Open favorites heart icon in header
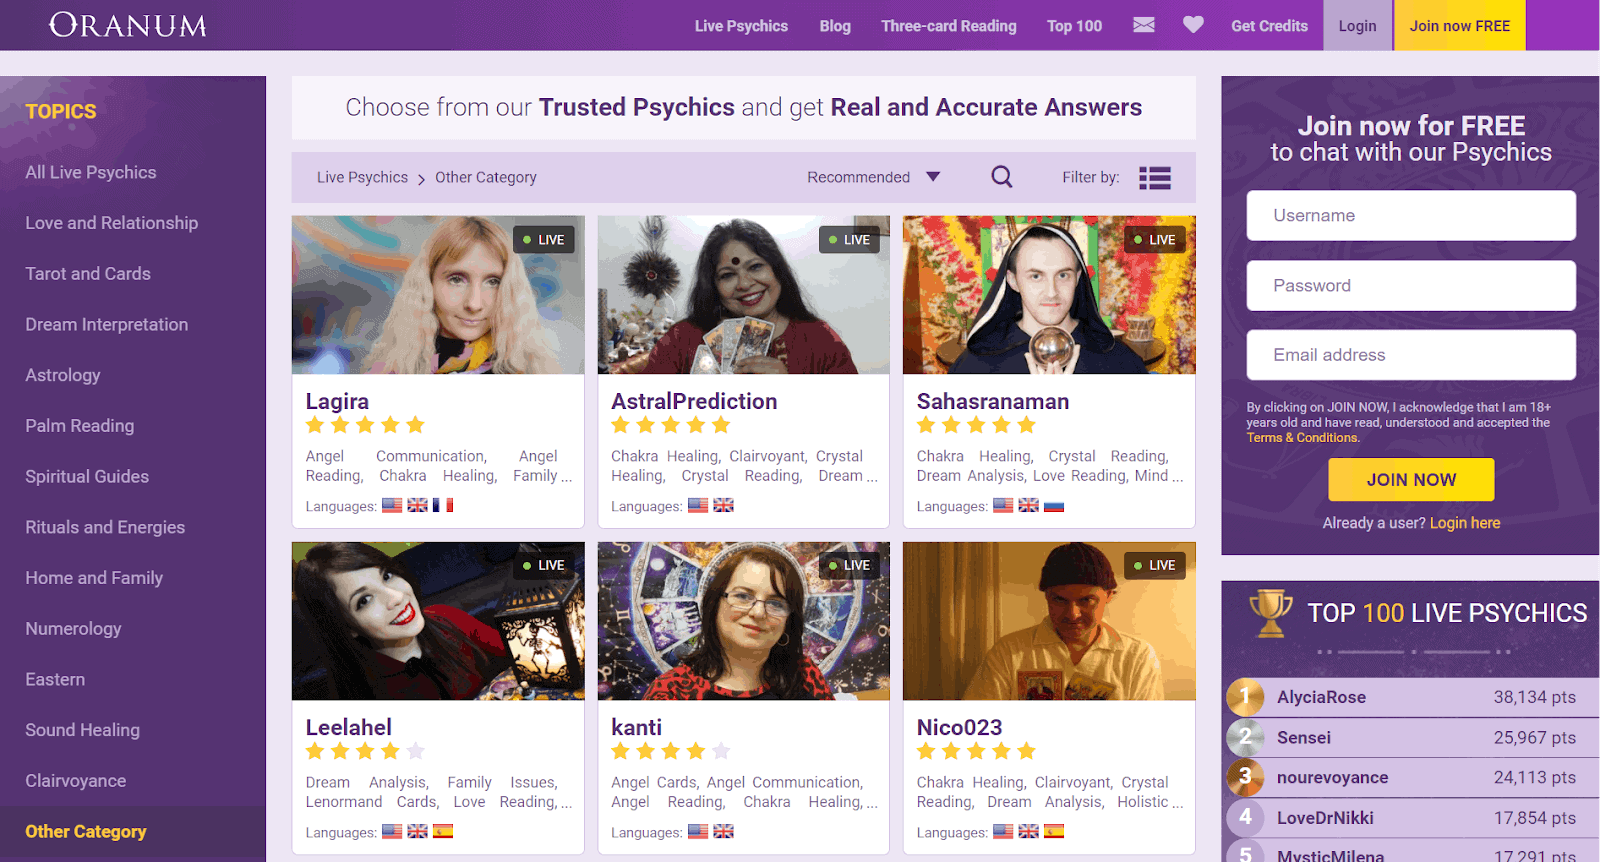Viewport: 1600px width, 862px height. 1193,25
